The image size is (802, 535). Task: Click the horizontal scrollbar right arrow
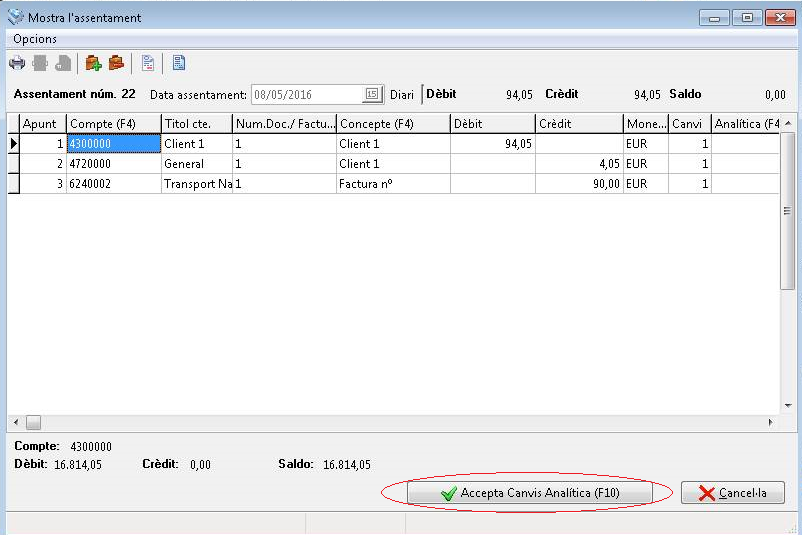pyautogui.click(x=770, y=422)
